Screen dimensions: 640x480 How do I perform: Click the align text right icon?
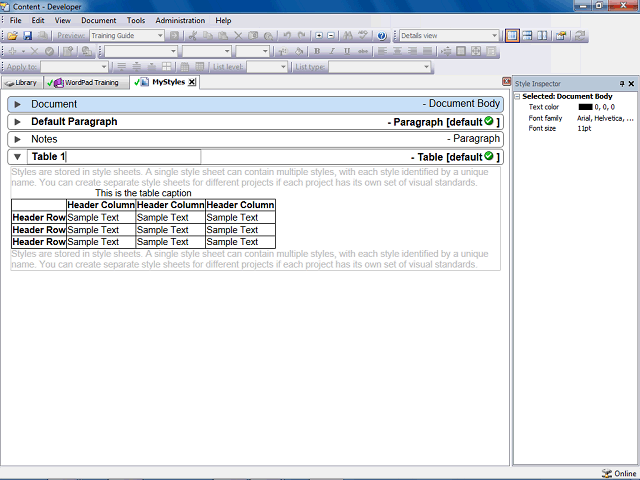412,51
